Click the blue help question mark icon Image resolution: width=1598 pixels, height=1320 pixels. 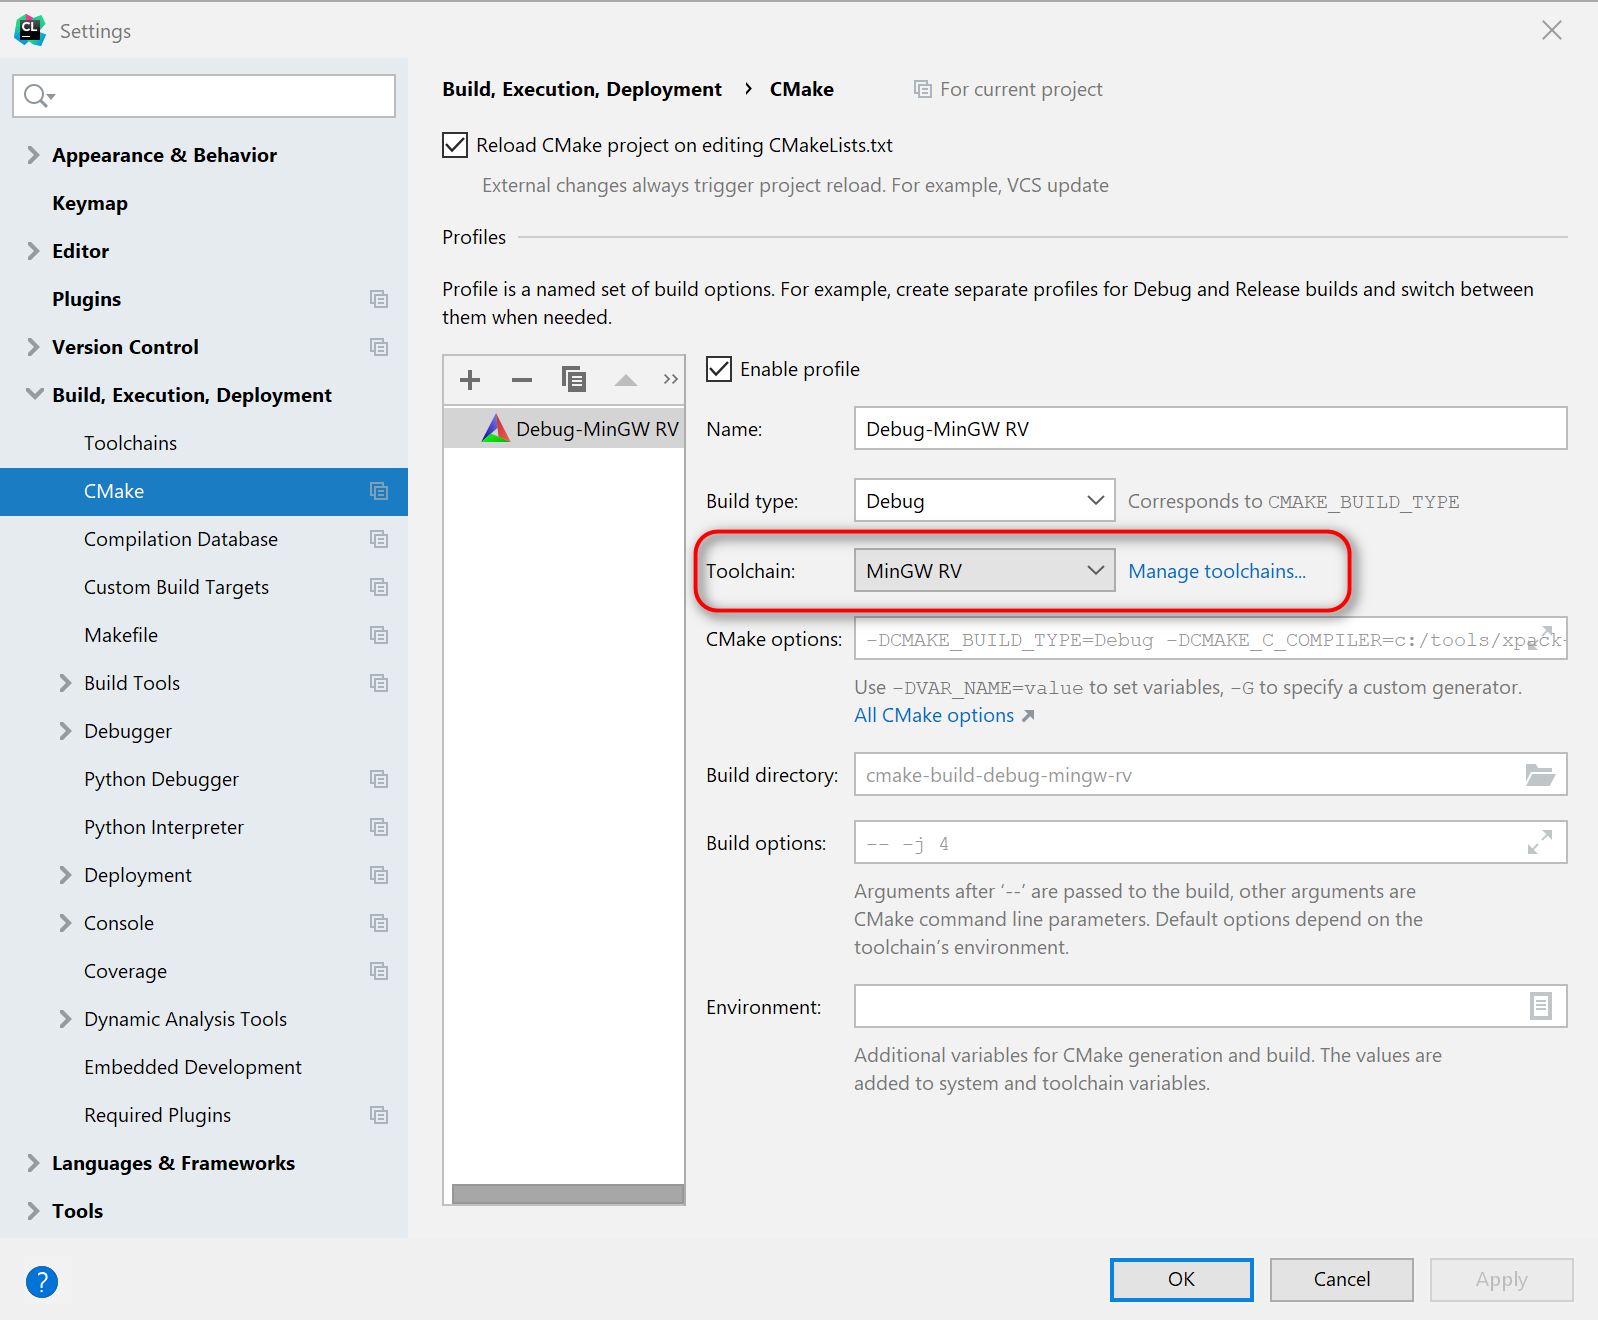(x=42, y=1281)
